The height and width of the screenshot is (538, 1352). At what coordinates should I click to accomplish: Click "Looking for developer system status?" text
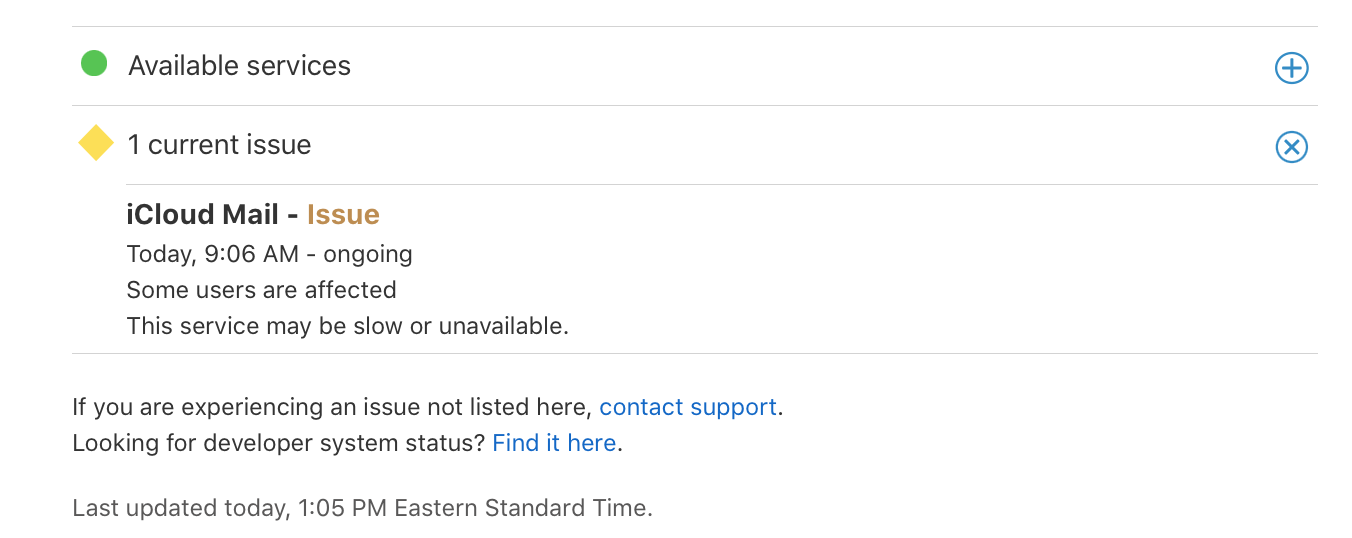coord(278,443)
